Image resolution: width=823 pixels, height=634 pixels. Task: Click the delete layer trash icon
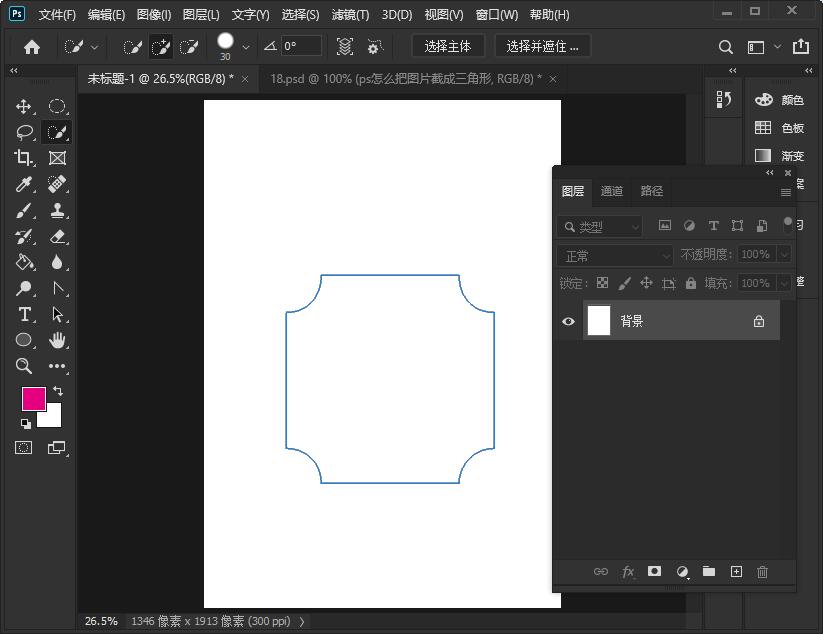pos(762,572)
